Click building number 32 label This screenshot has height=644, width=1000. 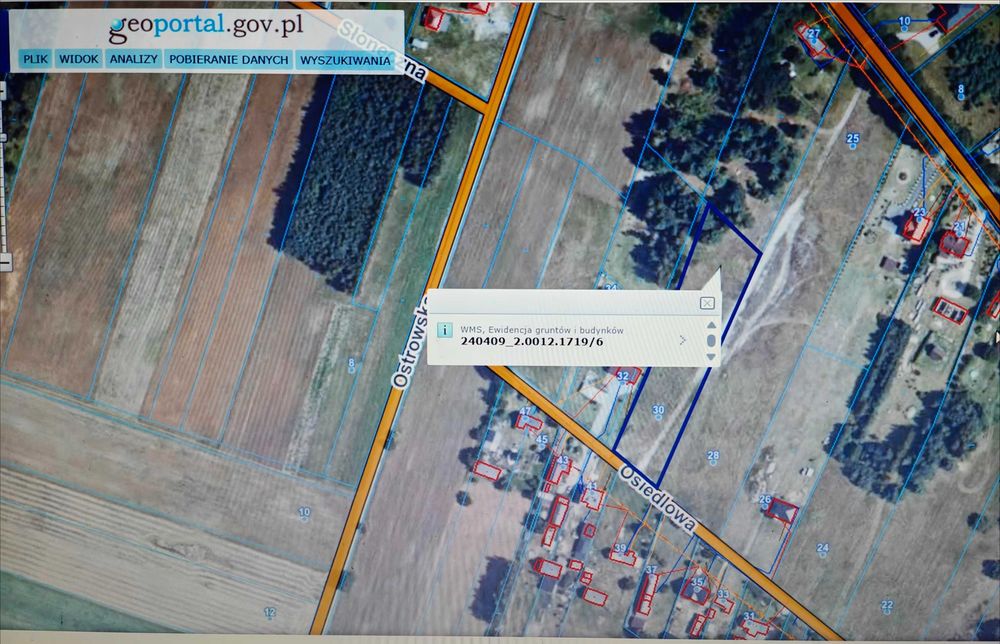622,376
